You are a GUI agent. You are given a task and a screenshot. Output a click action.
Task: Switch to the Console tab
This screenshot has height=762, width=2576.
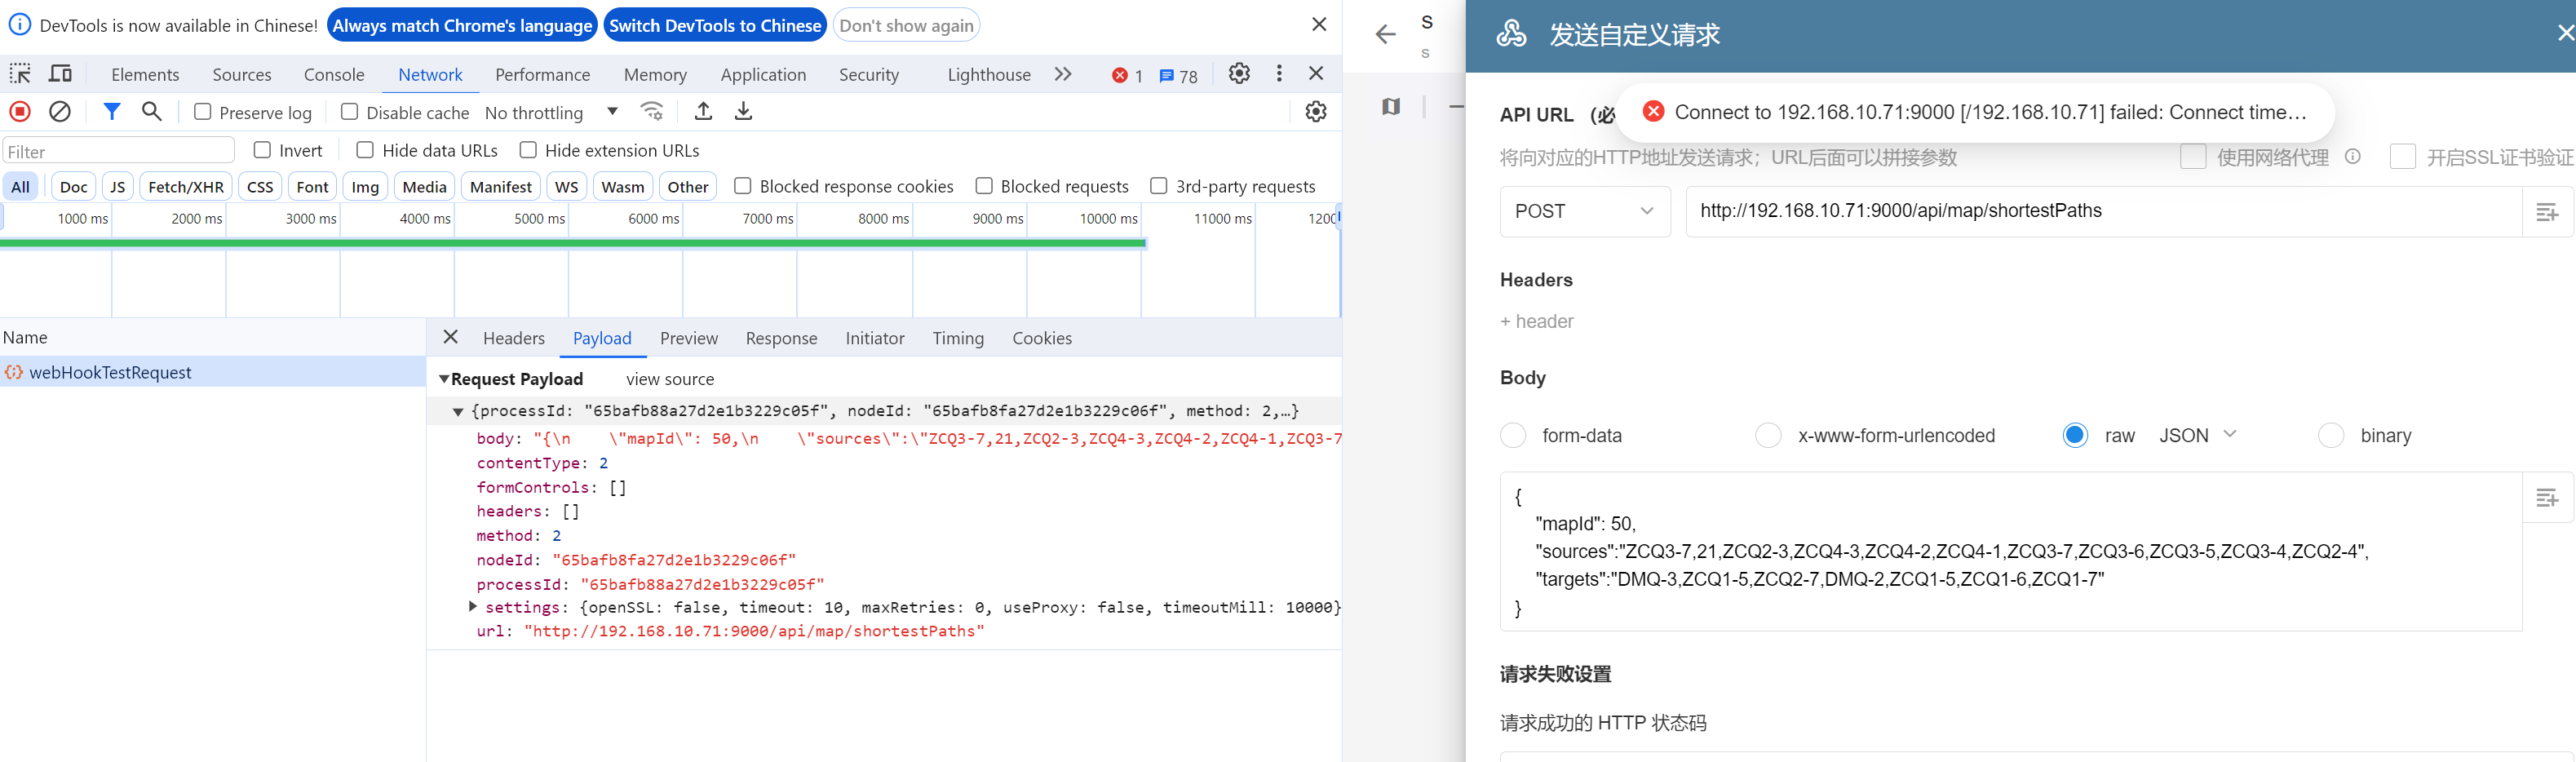coord(334,75)
